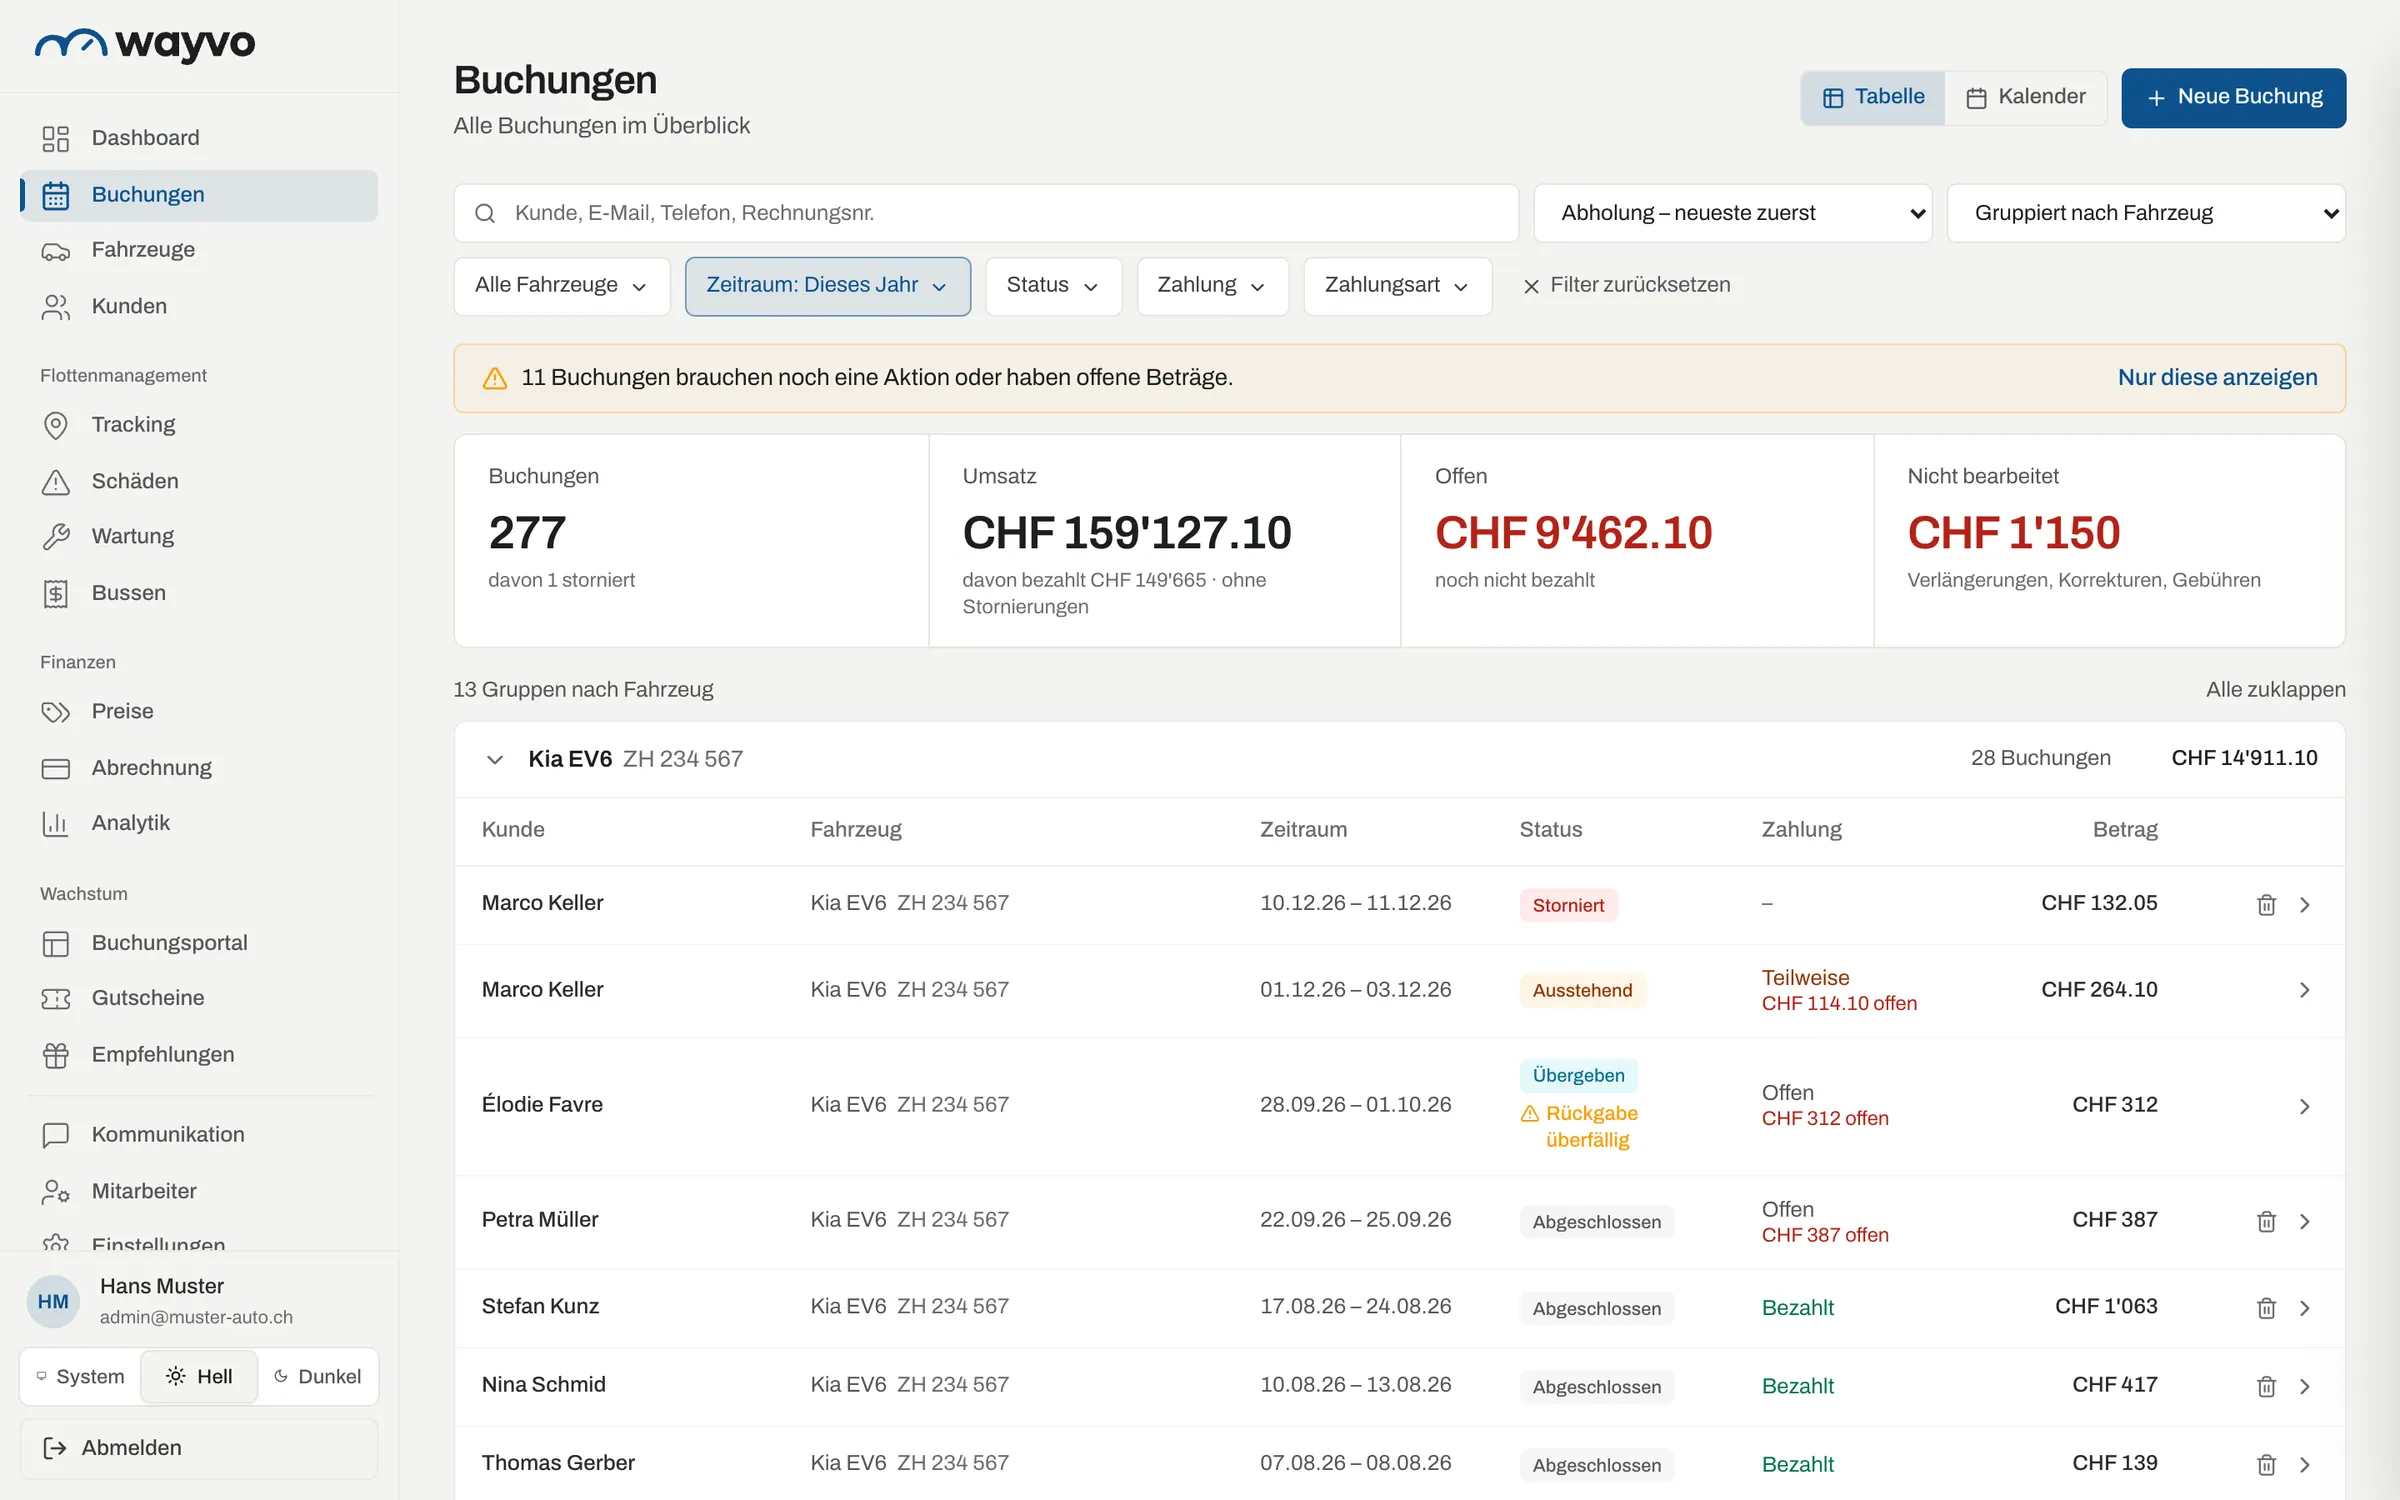
Task: Click Nur diese anzeigen link
Action: (x=2217, y=378)
